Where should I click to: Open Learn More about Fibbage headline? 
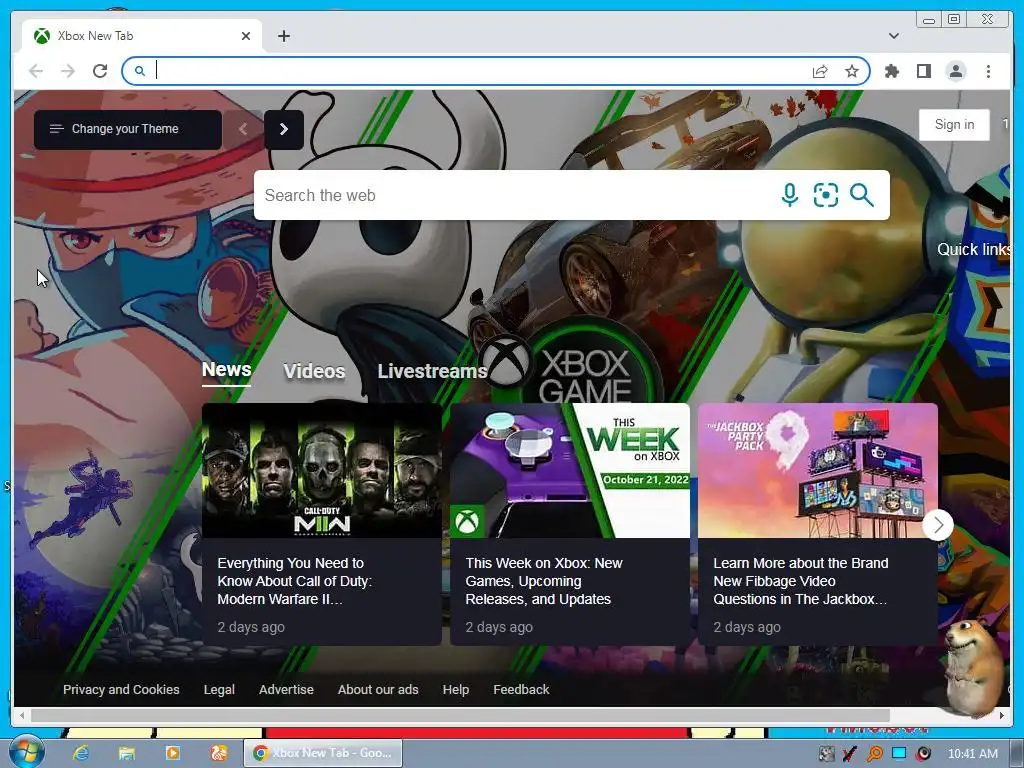point(801,581)
